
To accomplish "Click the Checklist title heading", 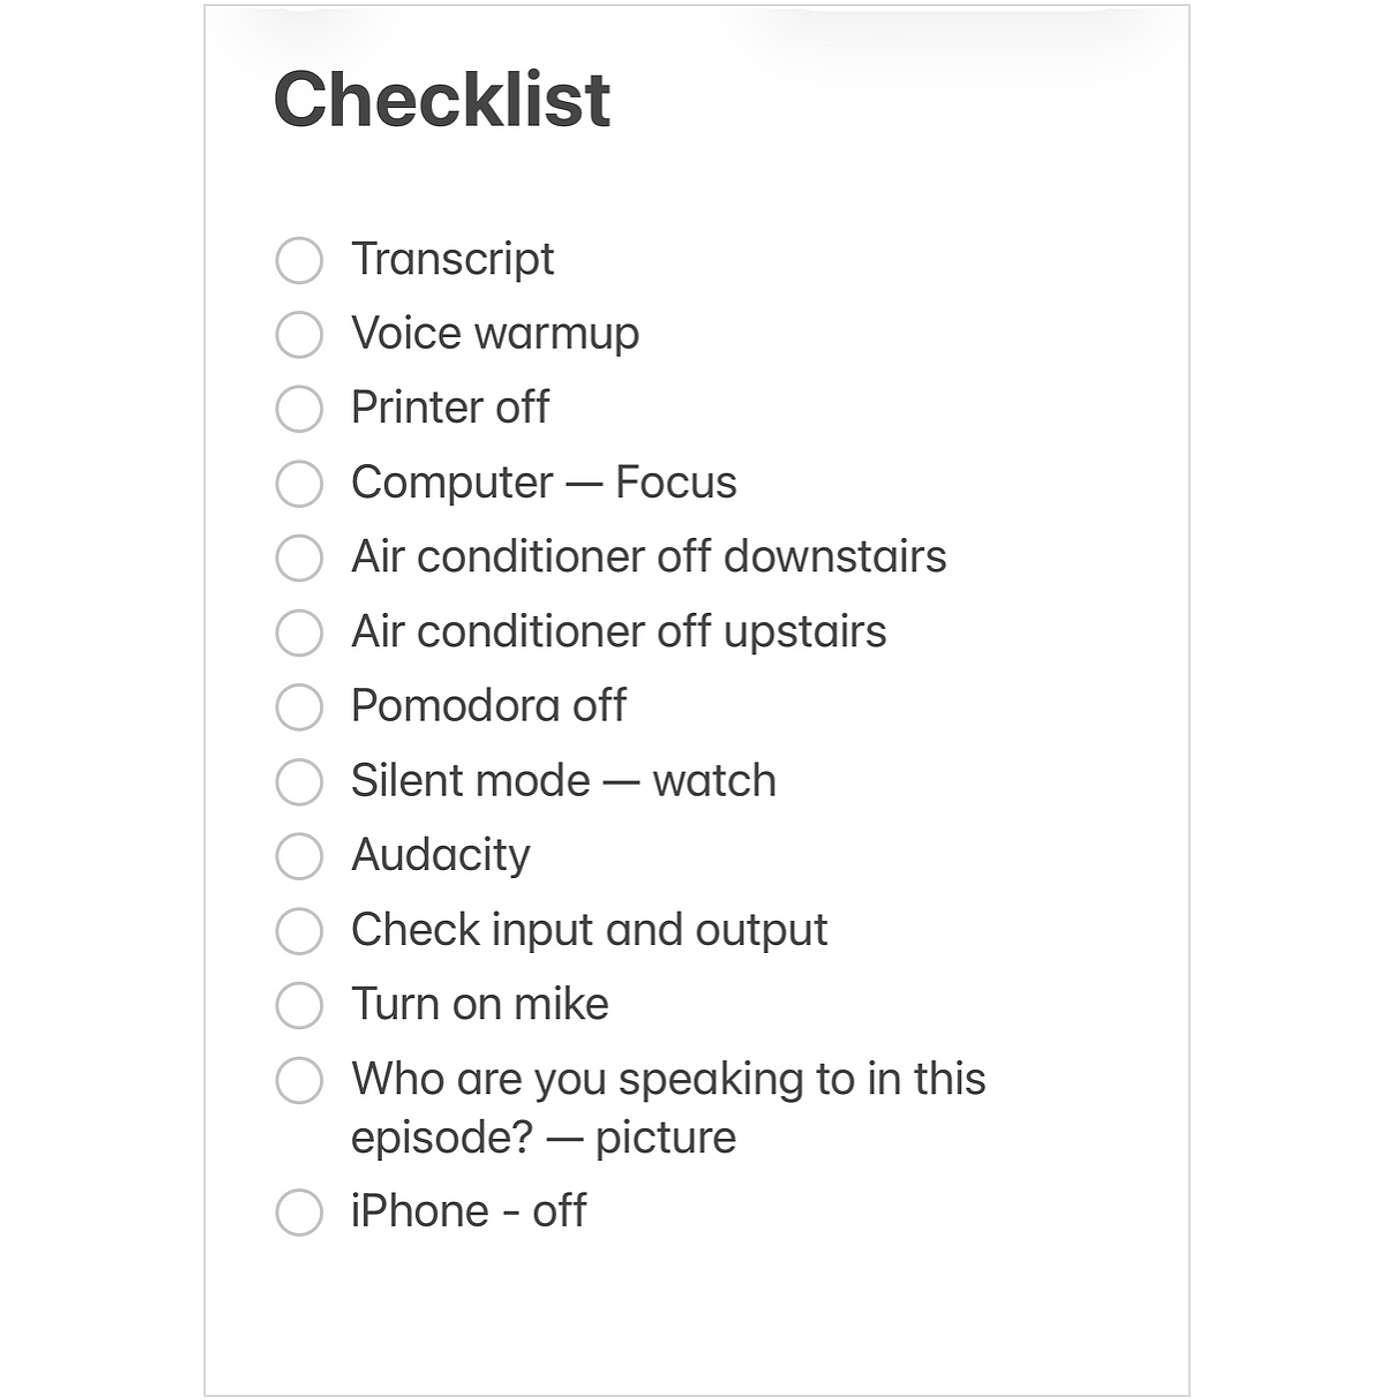I will tap(441, 100).
